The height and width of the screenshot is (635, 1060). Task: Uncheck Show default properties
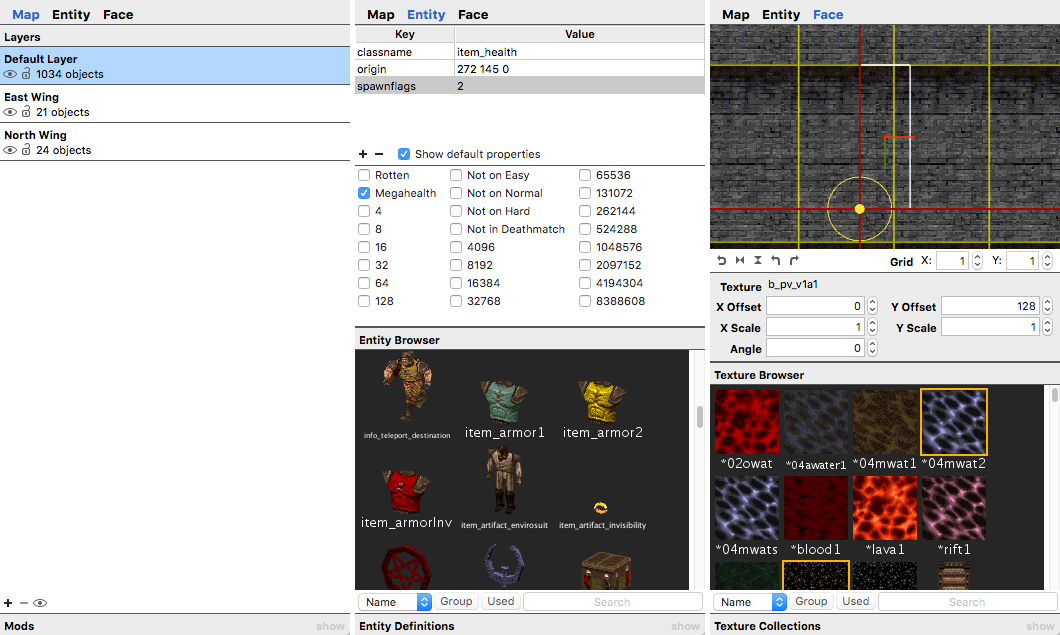[x=404, y=154]
